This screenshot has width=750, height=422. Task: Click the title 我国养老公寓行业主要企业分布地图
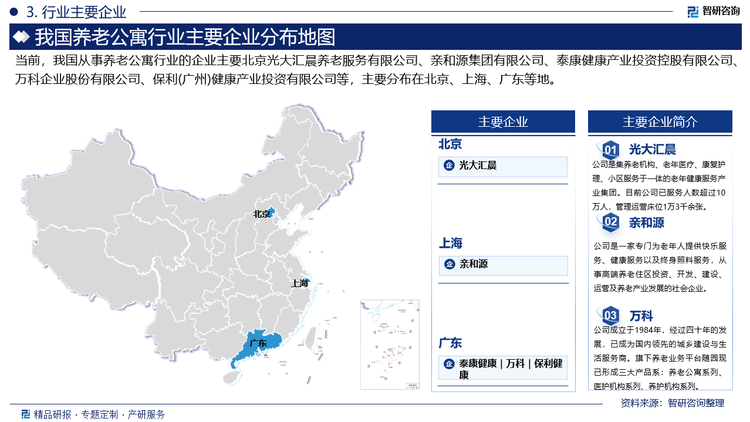pyautogui.click(x=185, y=37)
